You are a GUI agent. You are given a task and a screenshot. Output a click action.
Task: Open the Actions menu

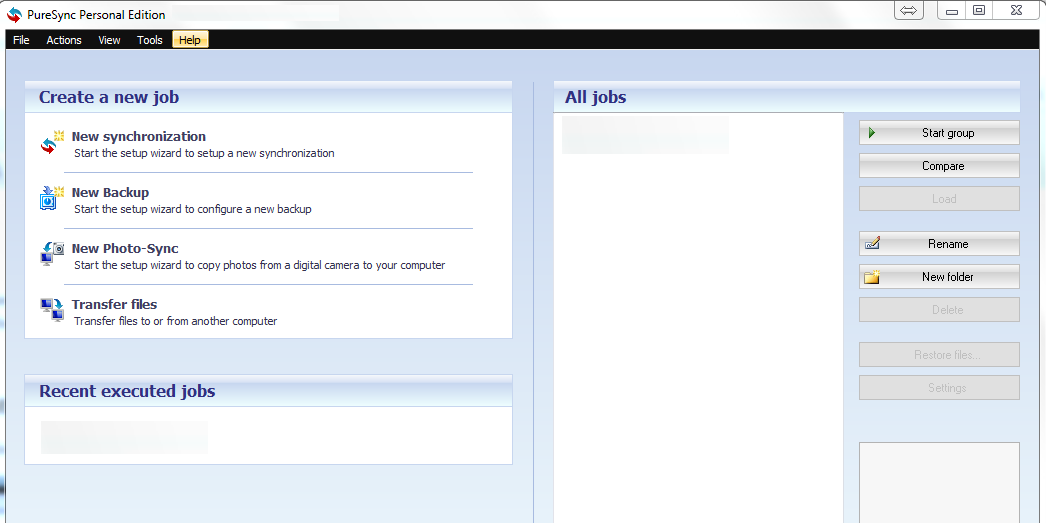pos(64,40)
